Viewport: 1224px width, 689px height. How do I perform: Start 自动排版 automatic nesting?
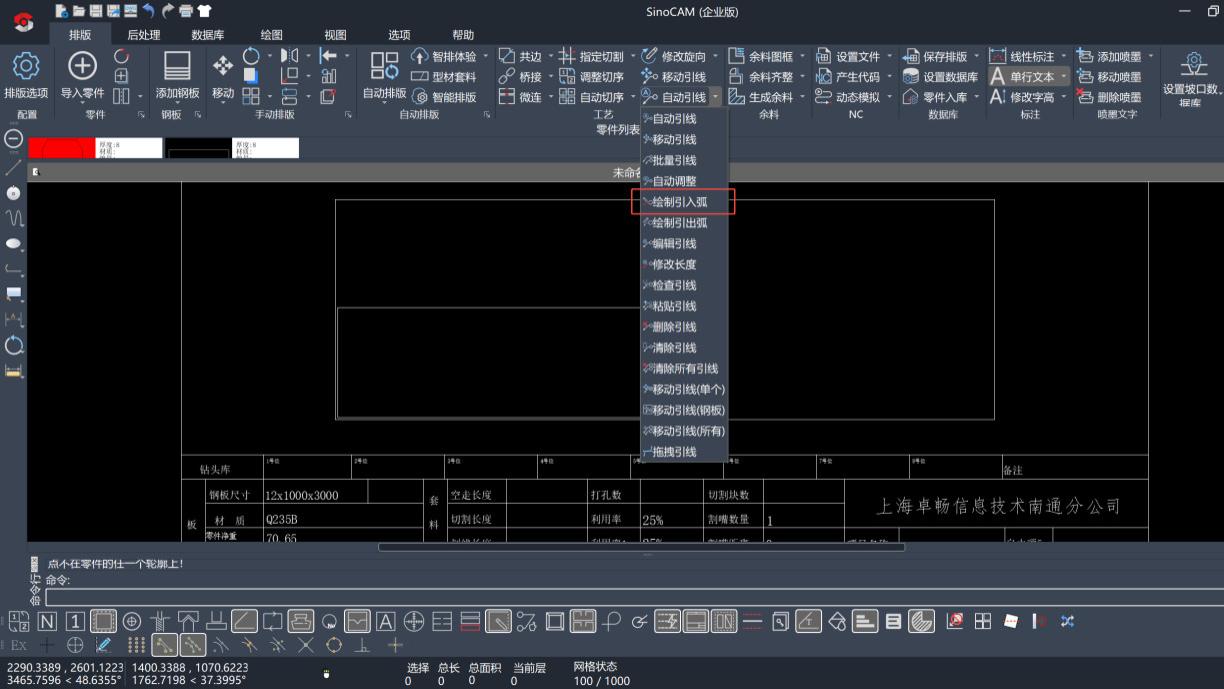click(384, 67)
